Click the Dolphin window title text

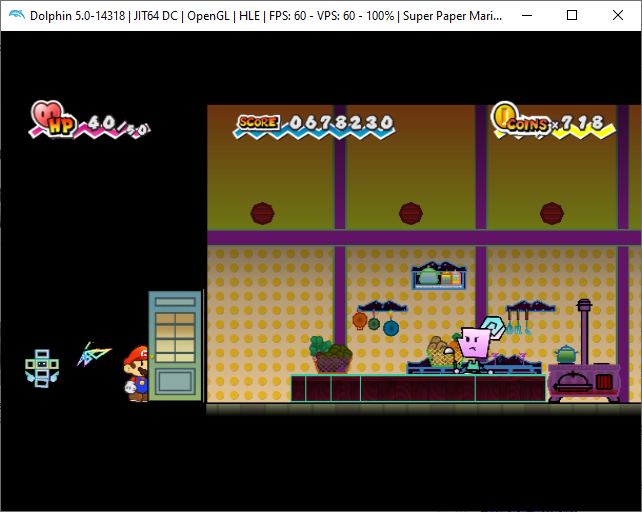[x=266, y=16]
